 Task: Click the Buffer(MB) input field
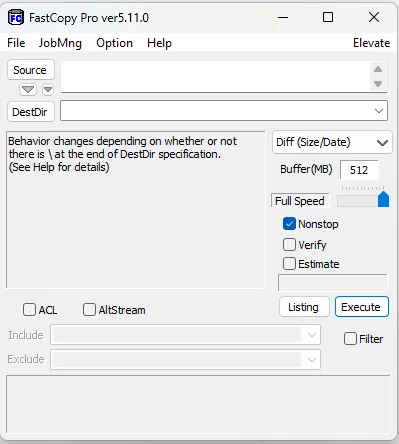[359, 170]
